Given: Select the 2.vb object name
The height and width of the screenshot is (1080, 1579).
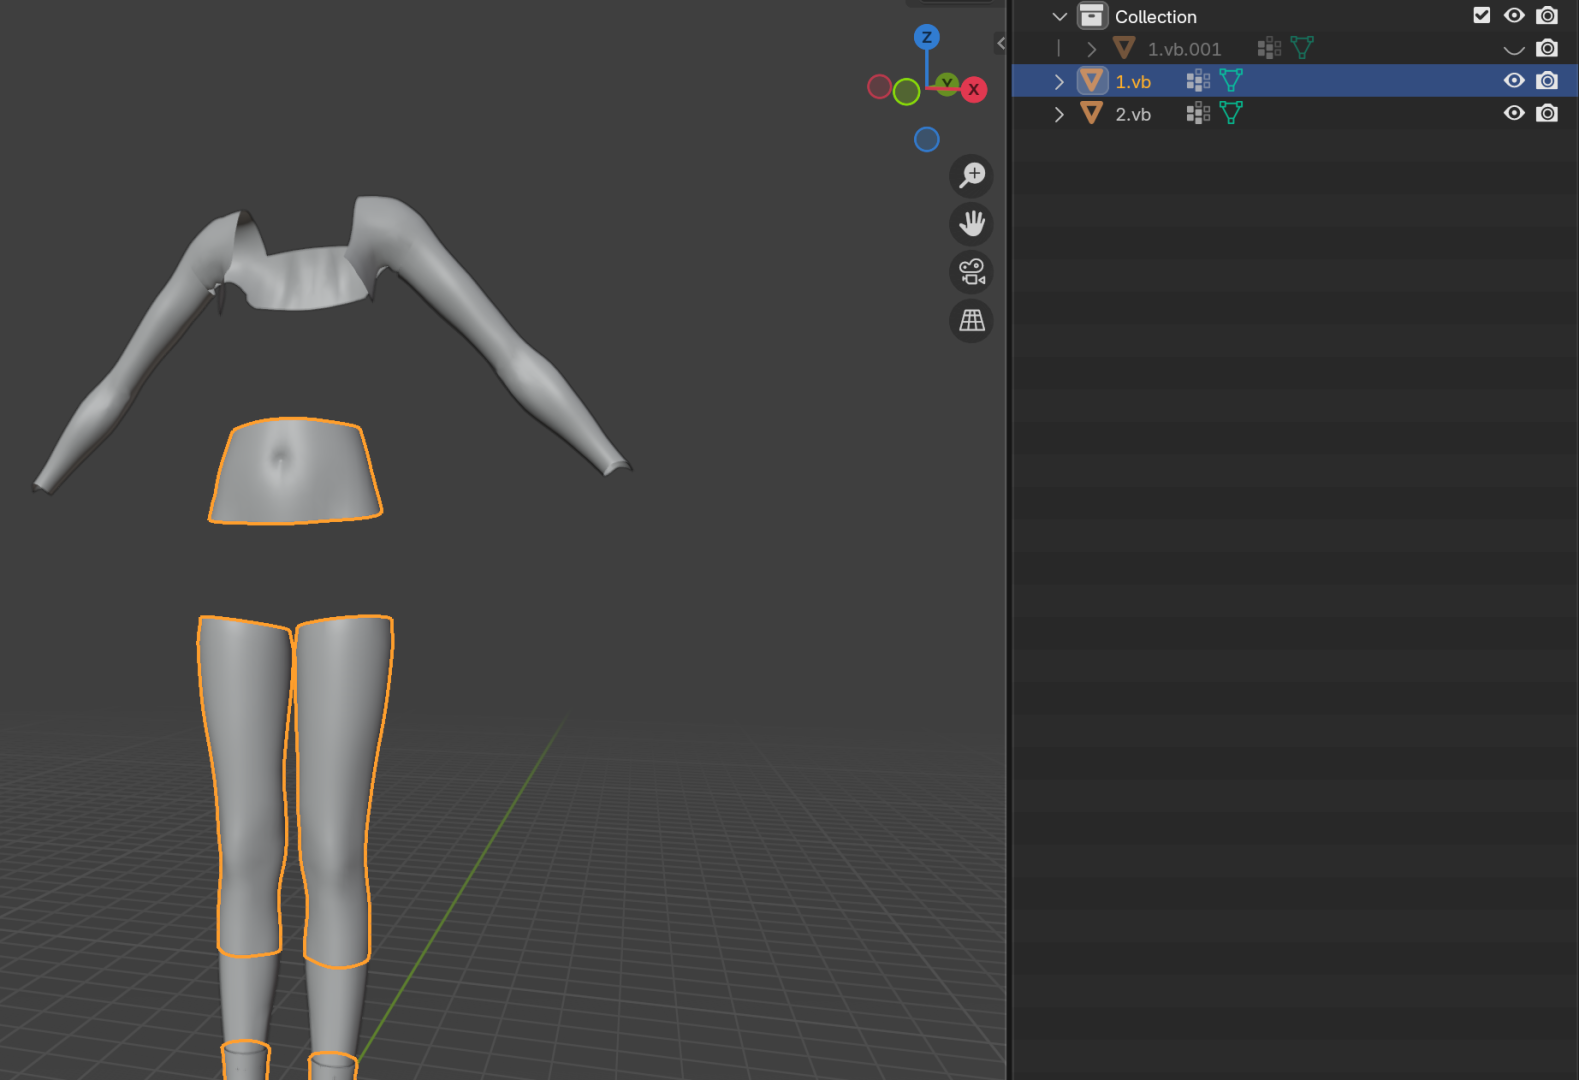Looking at the screenshot, I should pos(1133,115).
